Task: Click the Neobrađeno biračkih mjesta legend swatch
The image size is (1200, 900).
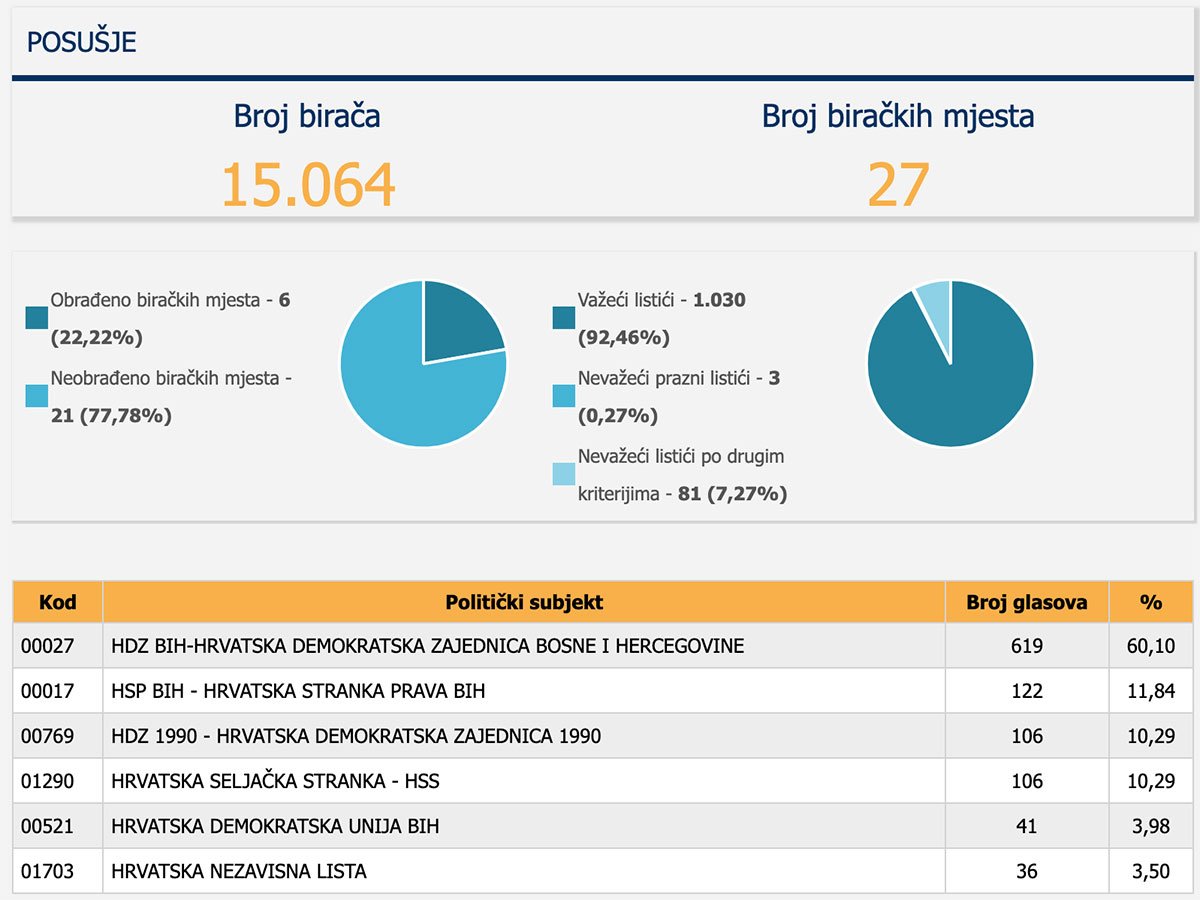Action: (x=38, y=396)
